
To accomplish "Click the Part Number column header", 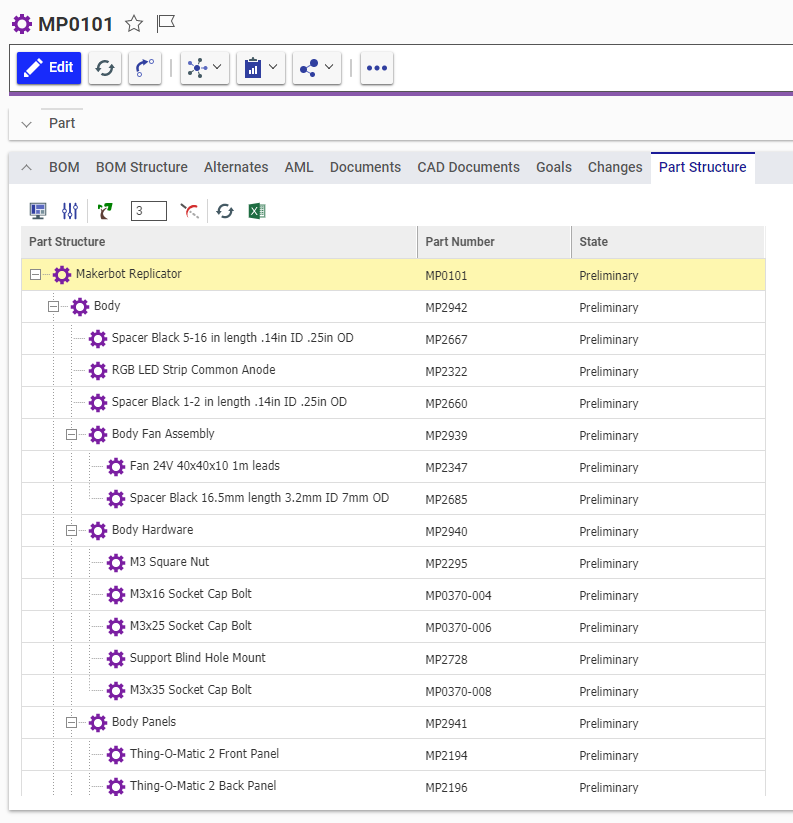I will [x=494, y=242].
